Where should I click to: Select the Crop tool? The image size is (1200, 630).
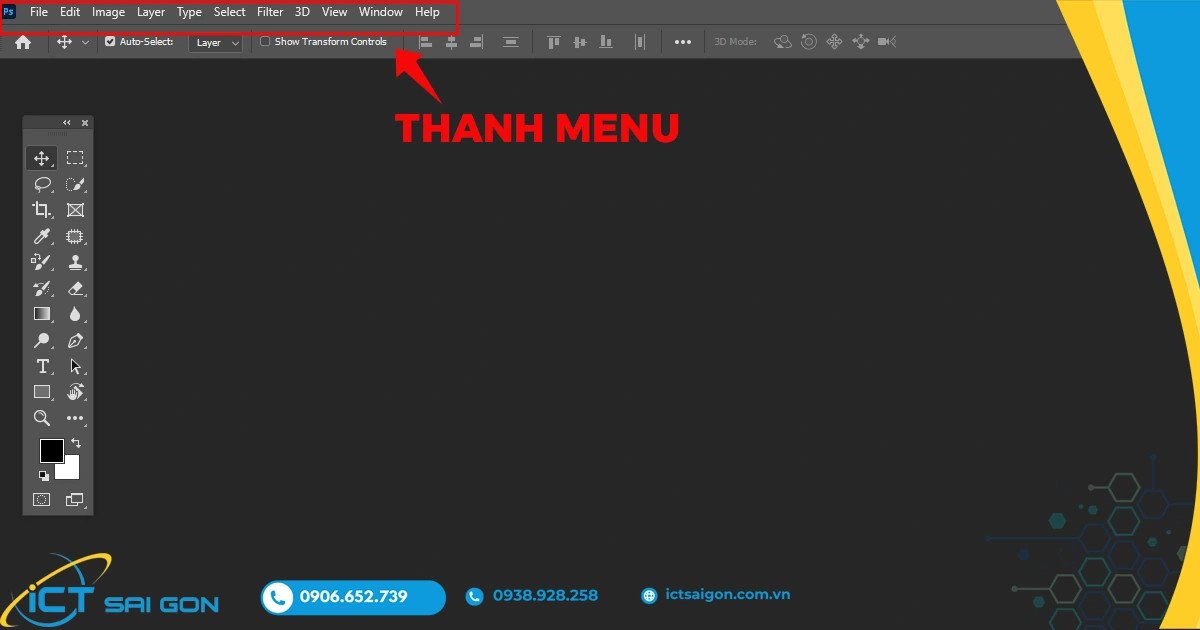point(42,210)
